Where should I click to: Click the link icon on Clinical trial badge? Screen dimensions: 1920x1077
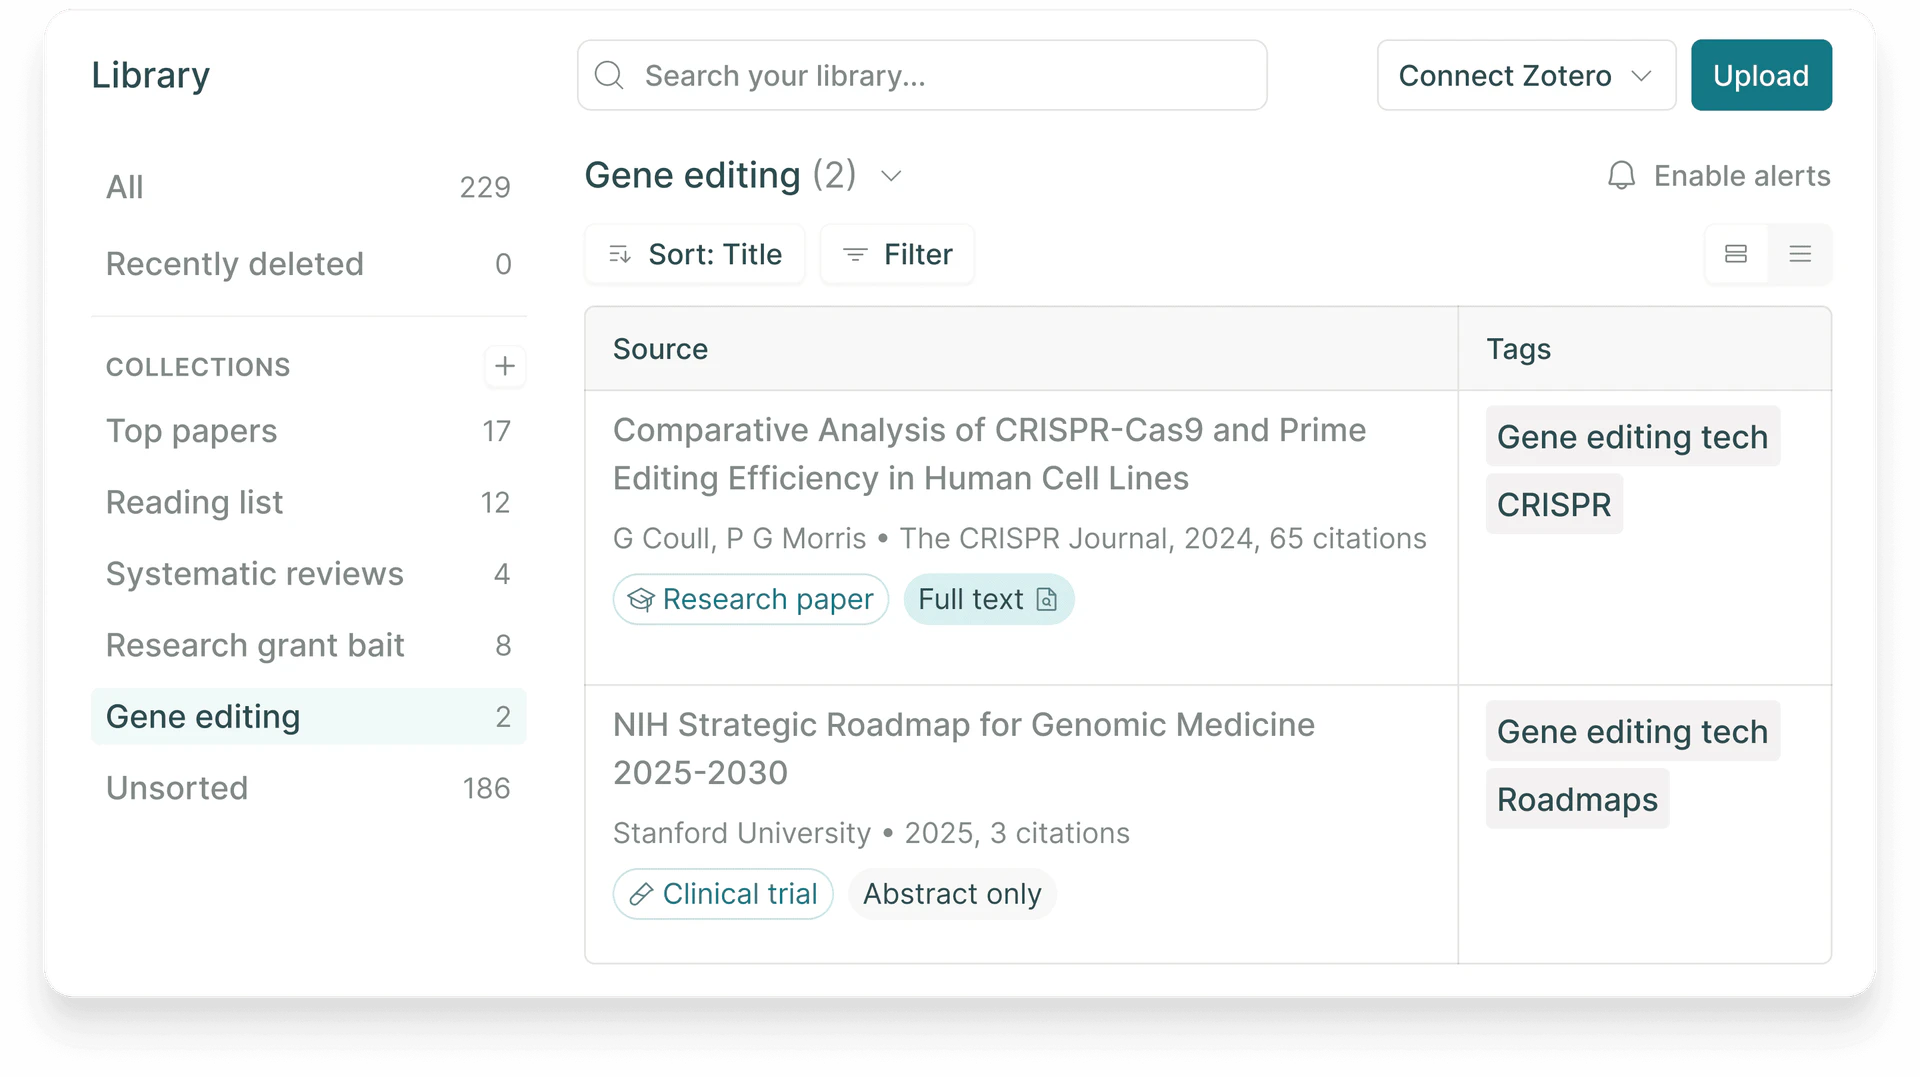point(640,894)
